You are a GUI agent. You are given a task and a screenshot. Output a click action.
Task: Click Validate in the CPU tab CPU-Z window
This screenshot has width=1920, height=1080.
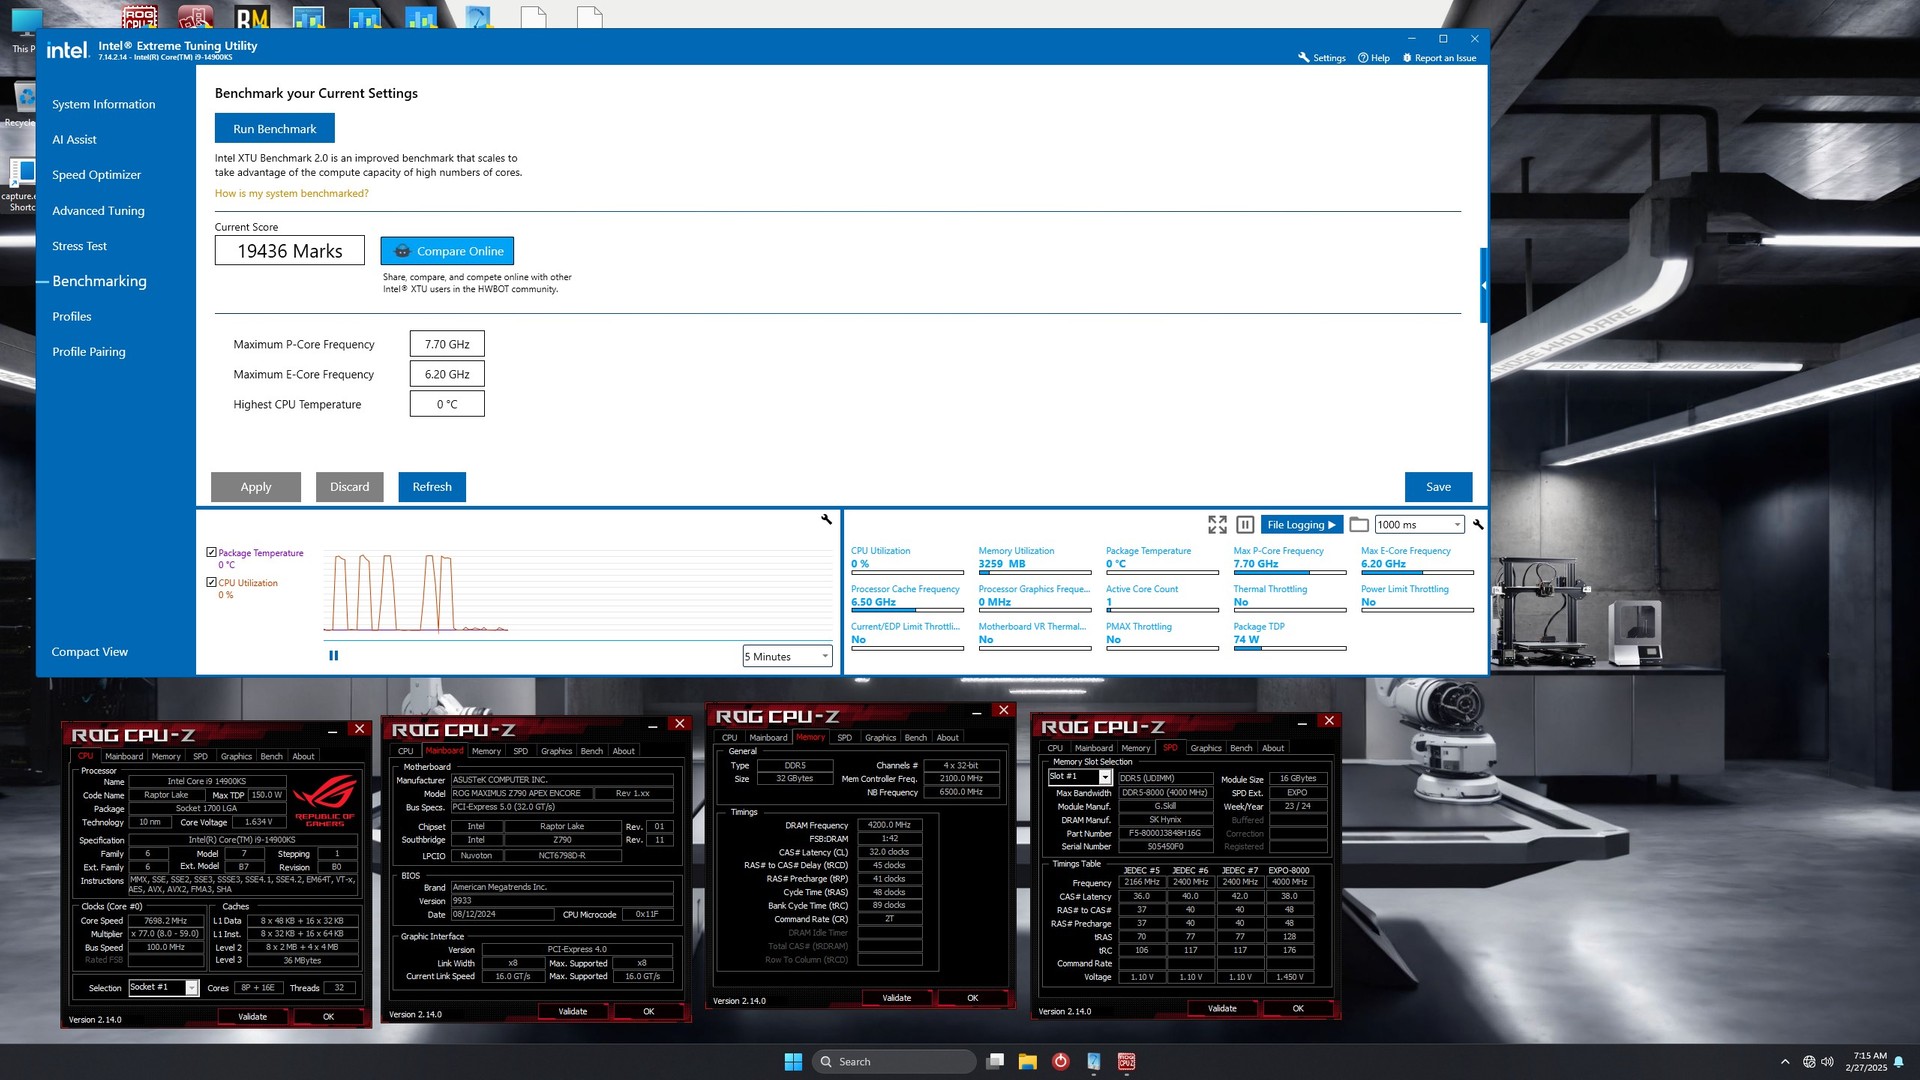click(253, 1017)
